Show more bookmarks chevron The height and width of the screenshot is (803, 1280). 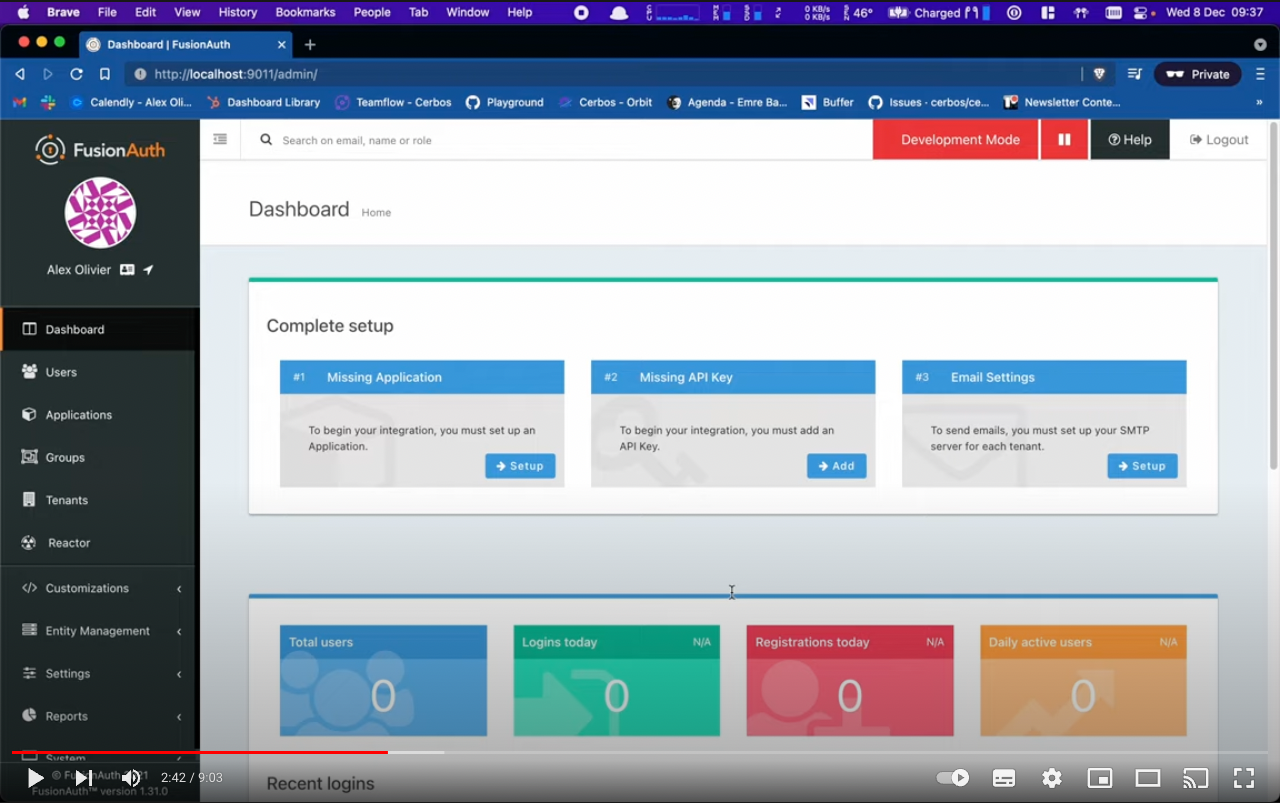click(x=1260, y=102)
